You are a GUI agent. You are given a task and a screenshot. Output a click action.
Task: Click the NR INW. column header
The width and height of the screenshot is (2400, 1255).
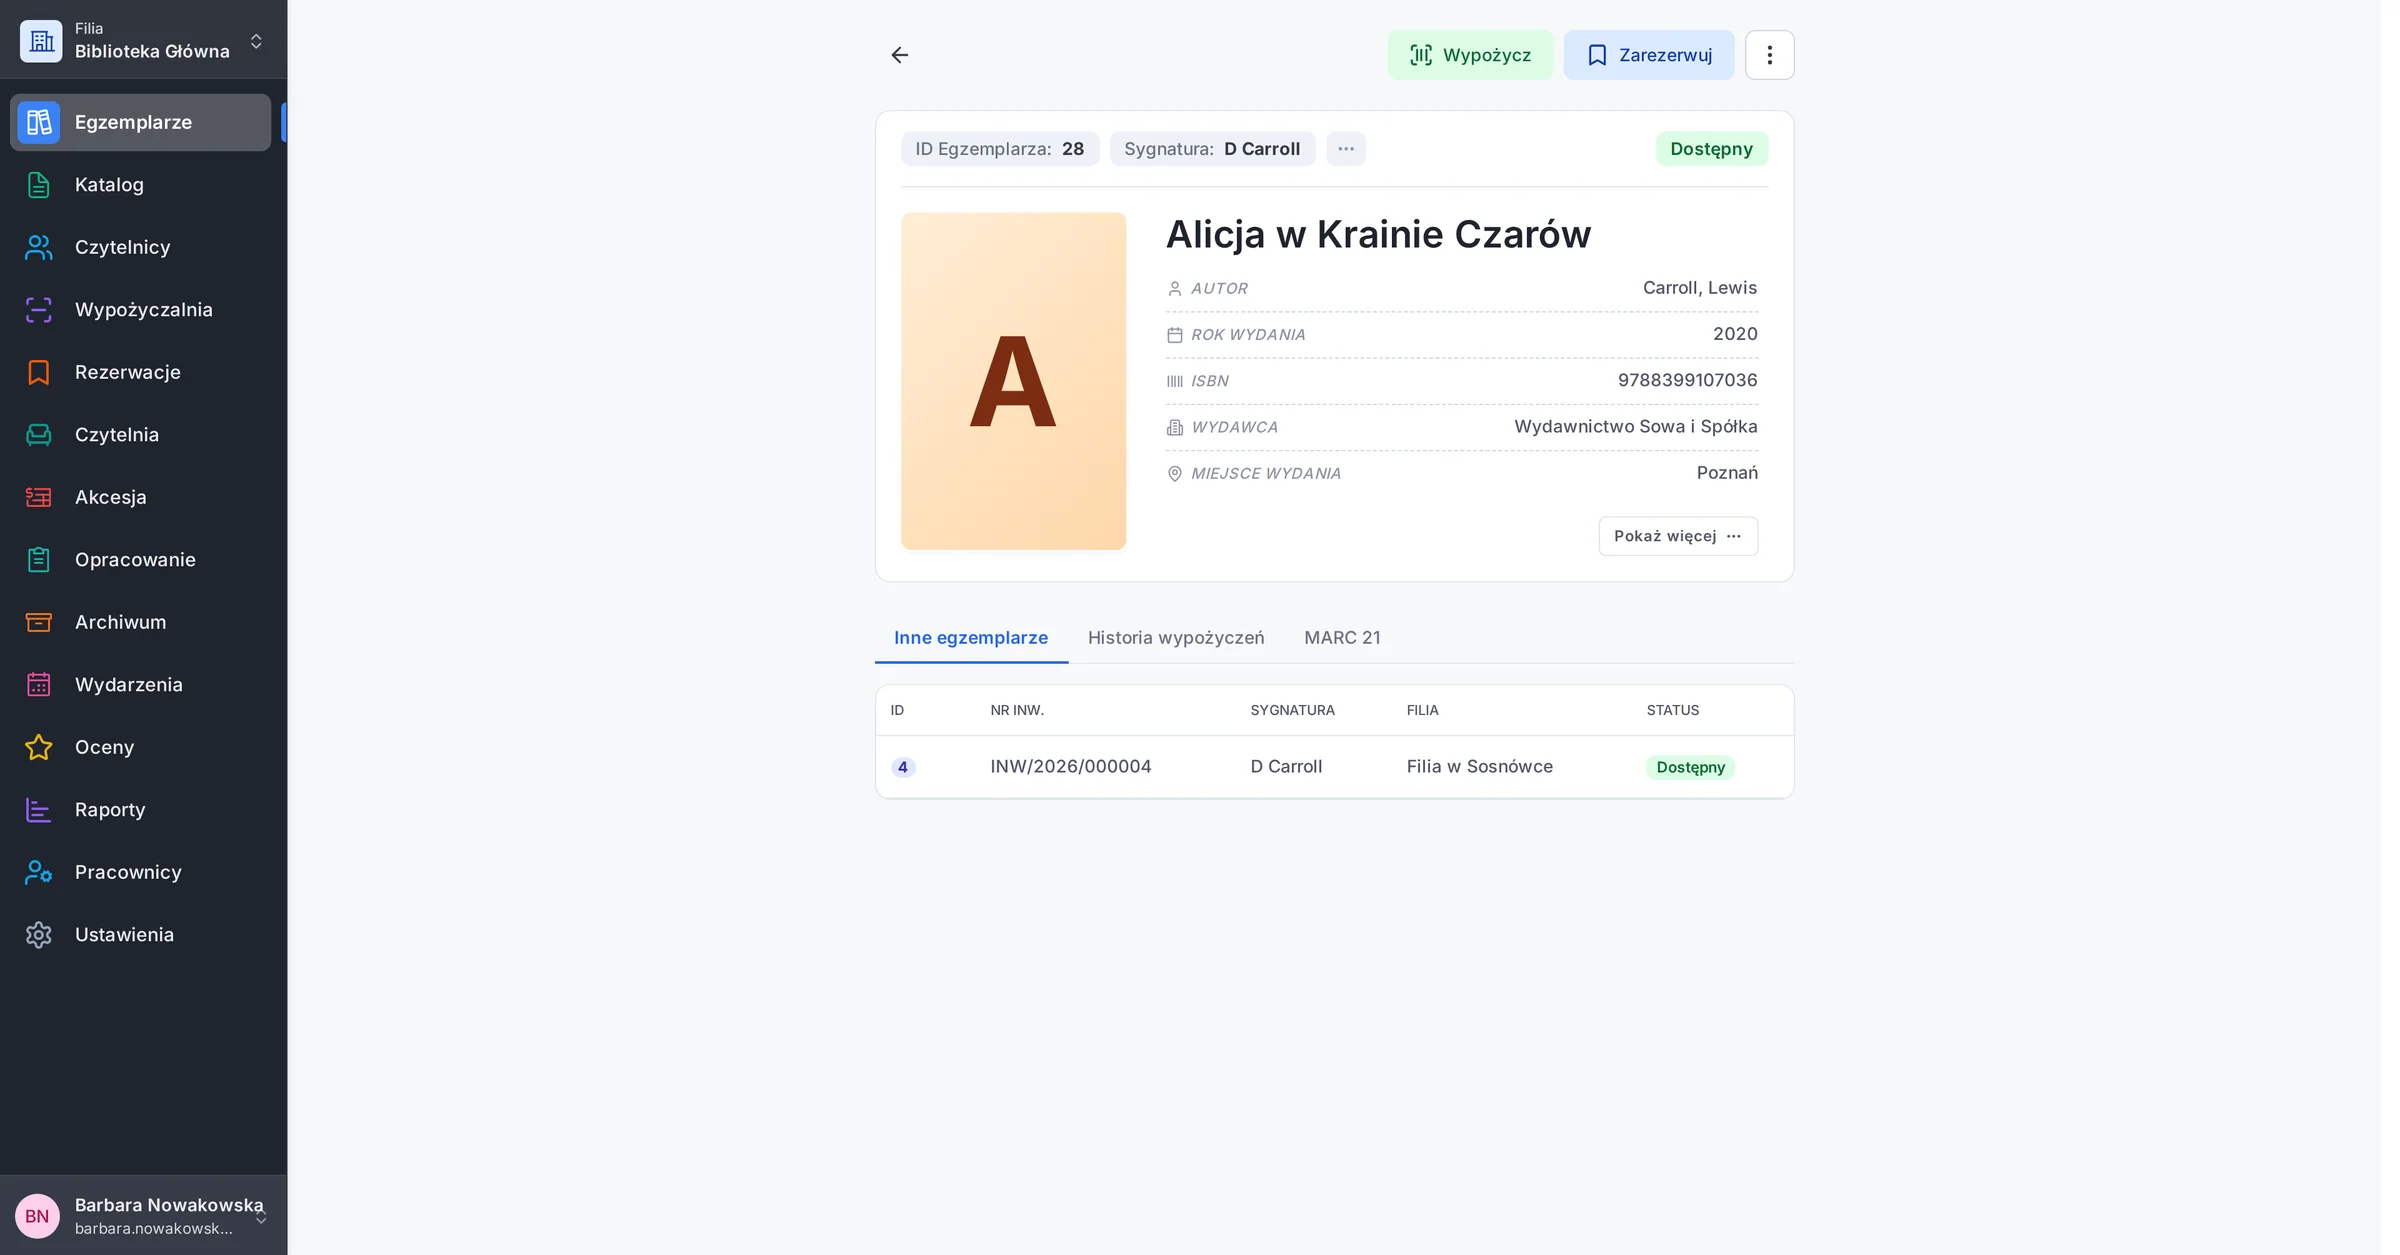[x=1016, y=710]
